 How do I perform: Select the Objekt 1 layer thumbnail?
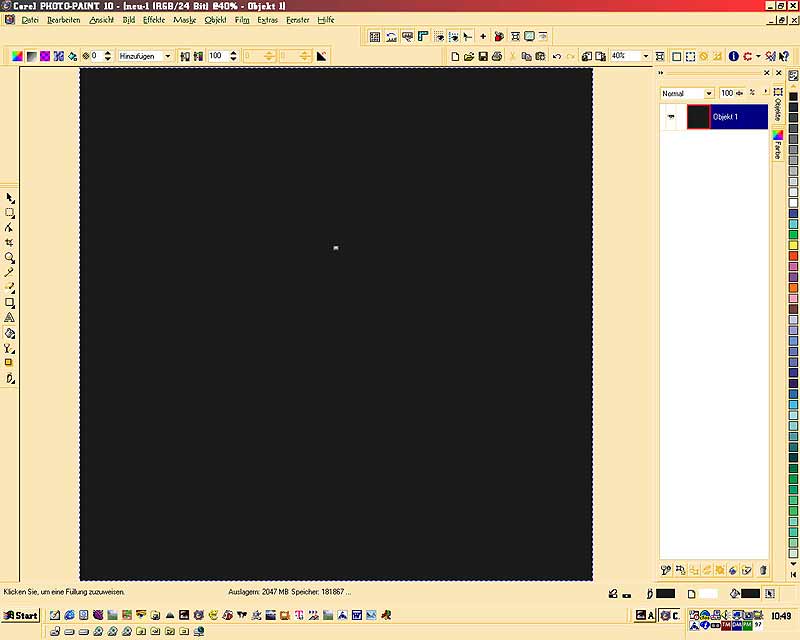698,117
